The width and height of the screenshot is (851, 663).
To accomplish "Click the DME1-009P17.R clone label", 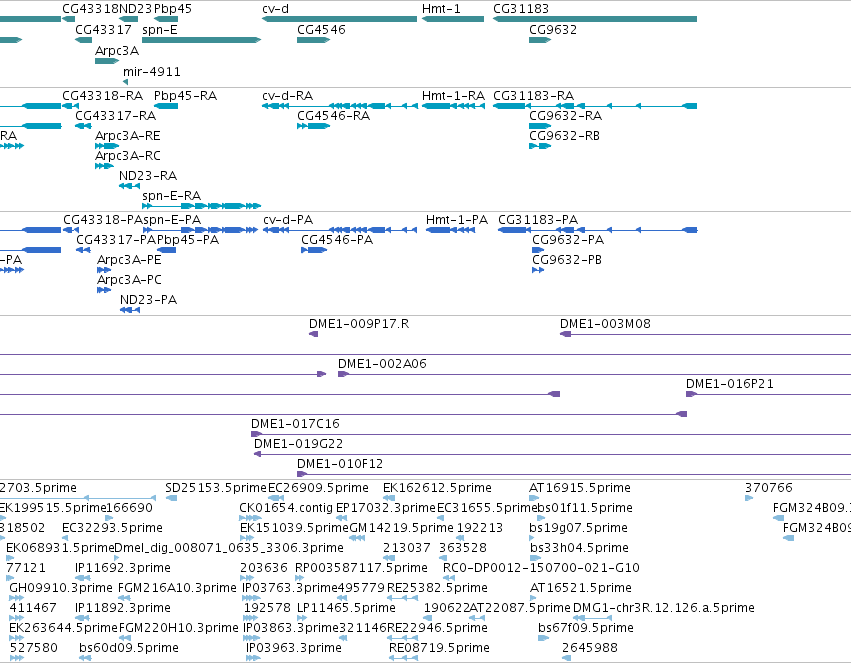I will (x=359, y=324).
